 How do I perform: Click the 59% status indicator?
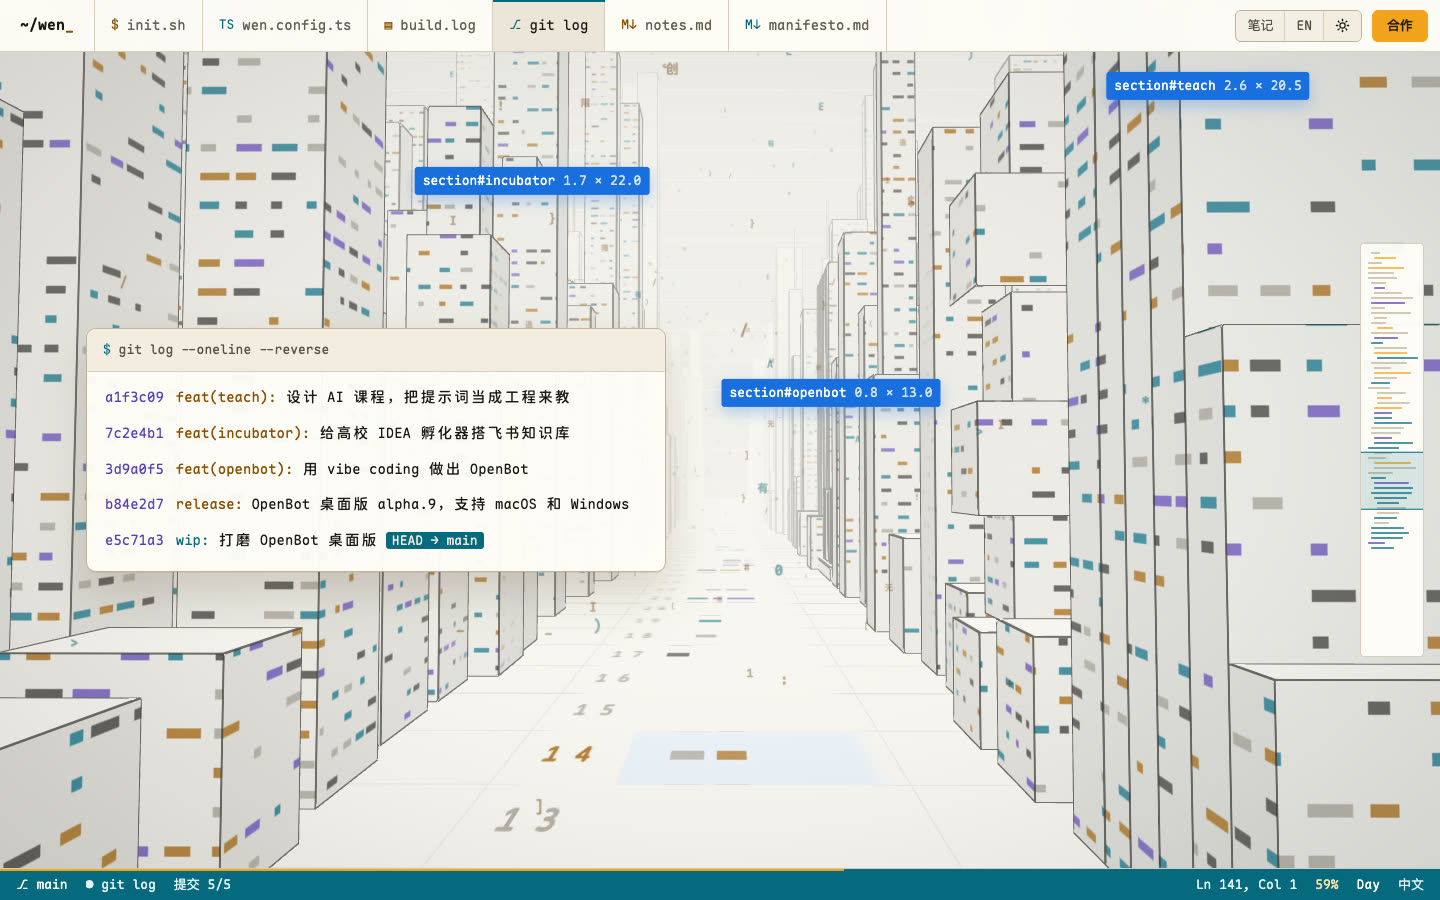coord(1327,885)
